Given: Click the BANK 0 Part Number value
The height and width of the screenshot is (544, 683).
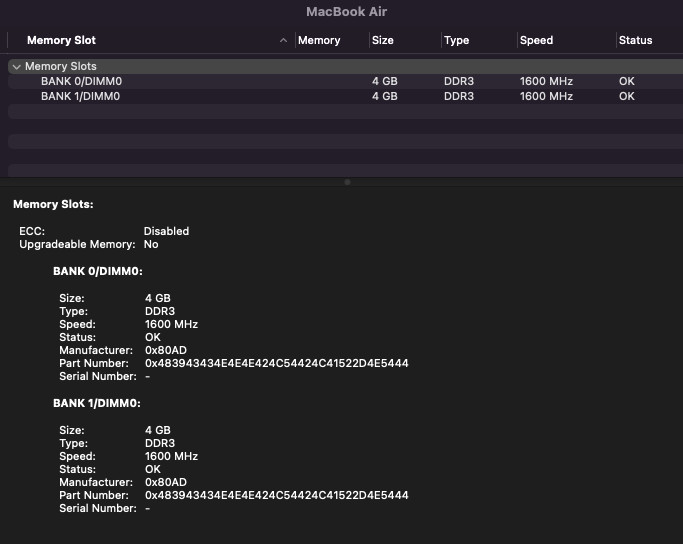Looking at the screenshot, I should click(277, 363).
